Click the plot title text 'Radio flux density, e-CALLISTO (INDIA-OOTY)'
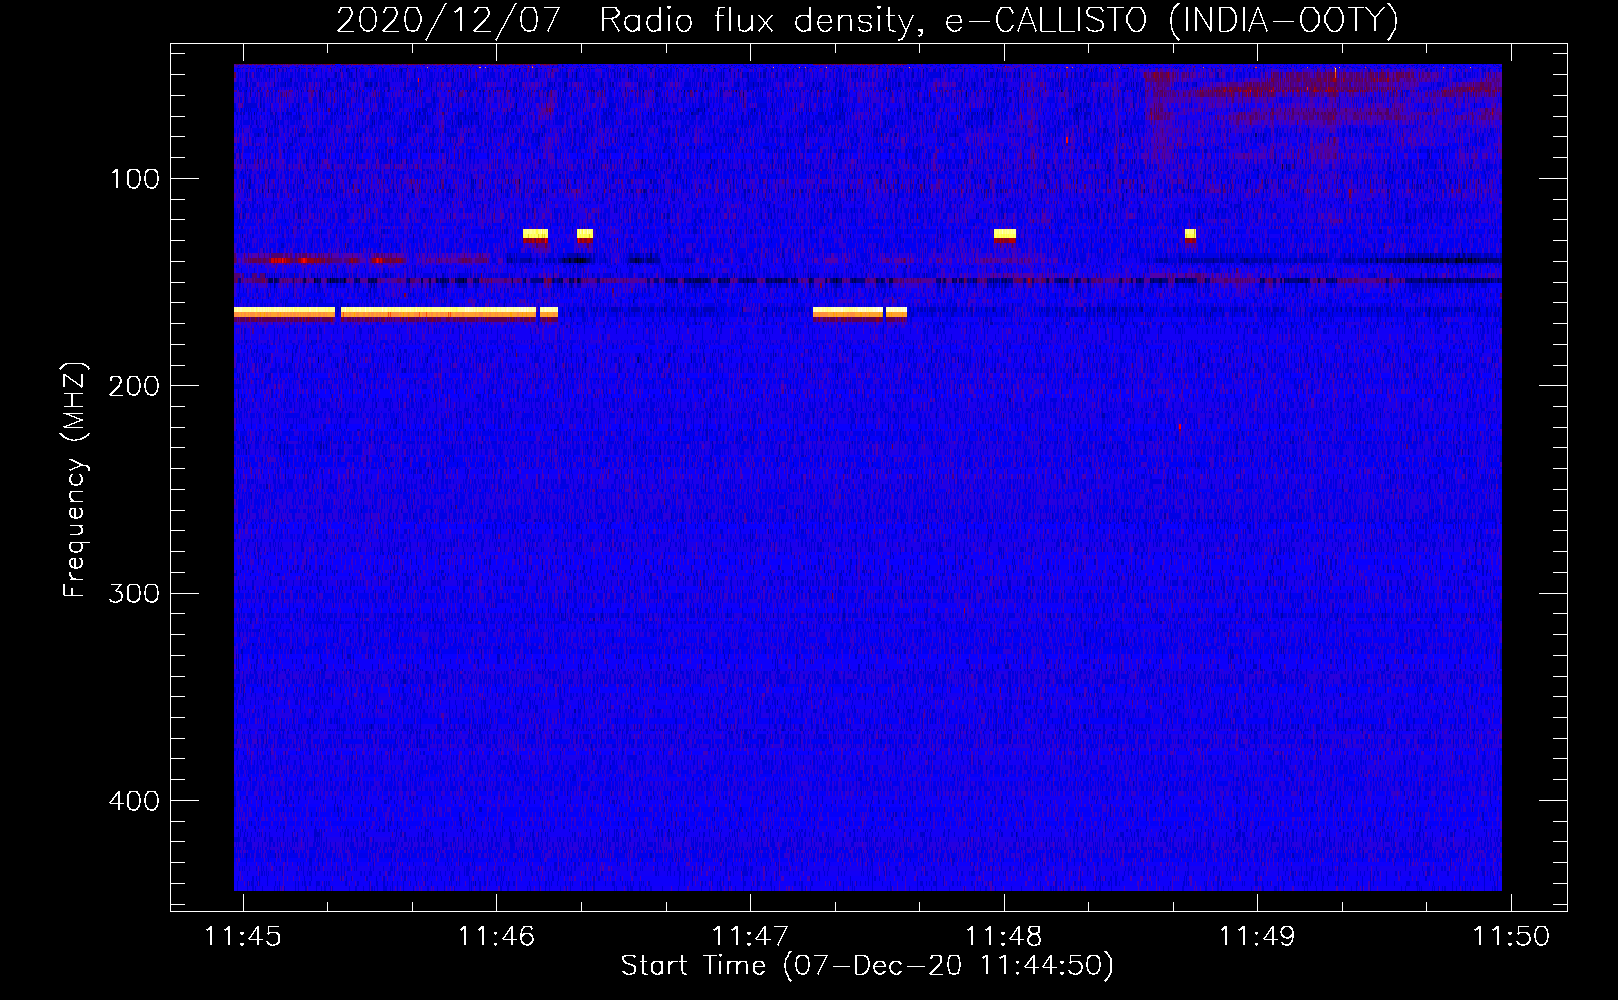The height and width of the screenshot is (1000, 1618). point(999,21)
